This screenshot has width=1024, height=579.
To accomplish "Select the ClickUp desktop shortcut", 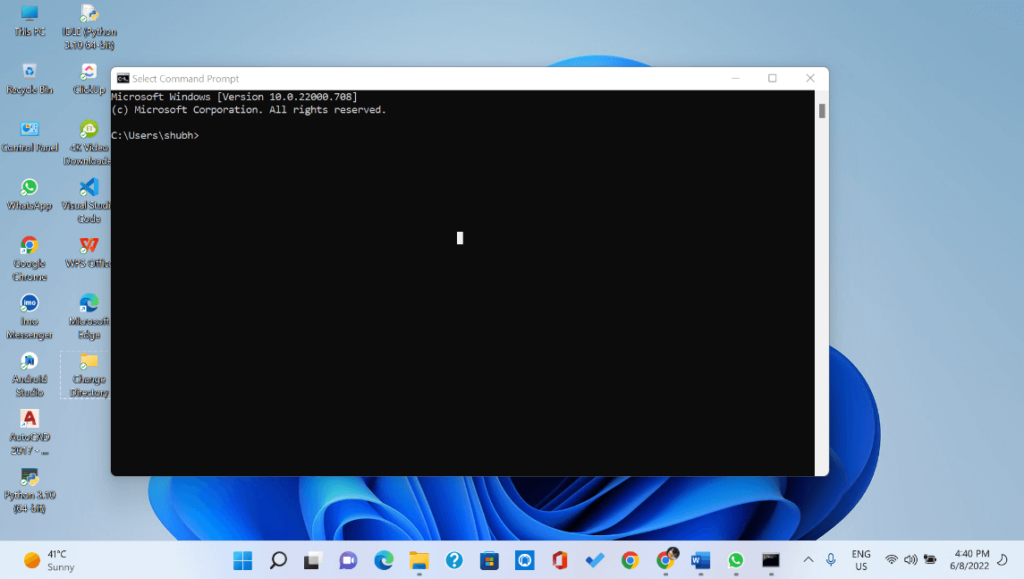I will pyautogui.click(x=89, y=79).
